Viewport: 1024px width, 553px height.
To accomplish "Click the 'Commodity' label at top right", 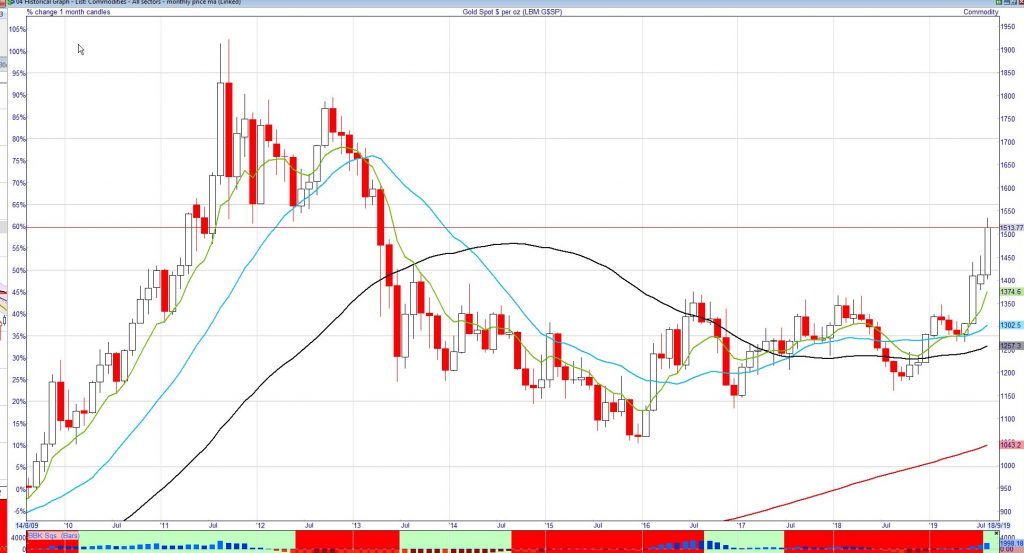I will point(980,12).
